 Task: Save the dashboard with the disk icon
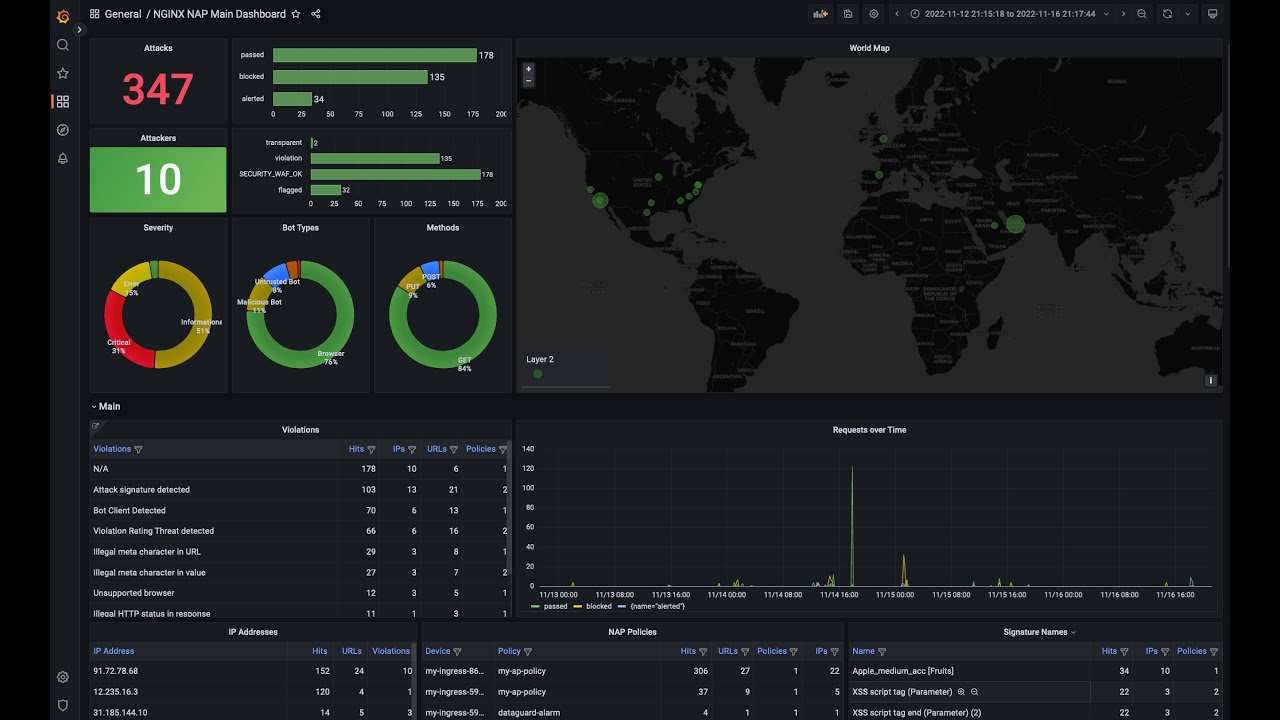coord(848,14)
